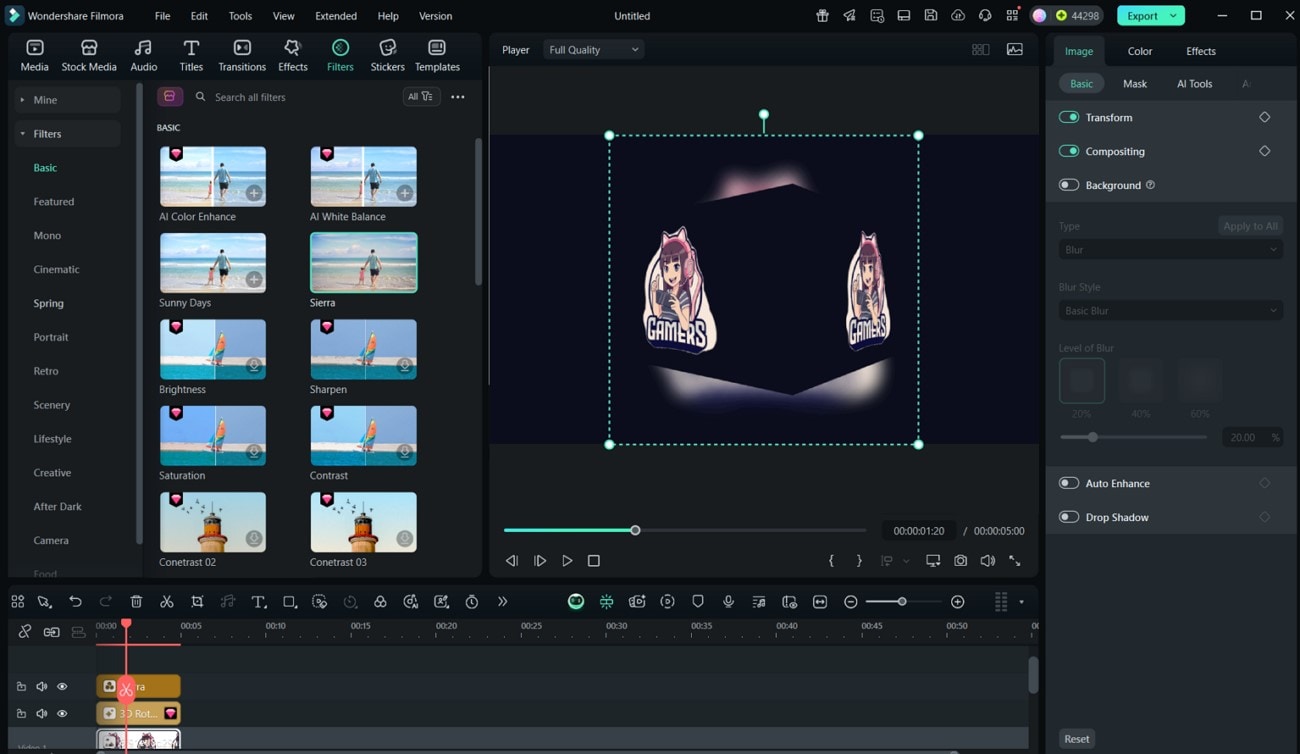
Task: Click the Undo icon in timeline toolbar
Action: (75, 601)
